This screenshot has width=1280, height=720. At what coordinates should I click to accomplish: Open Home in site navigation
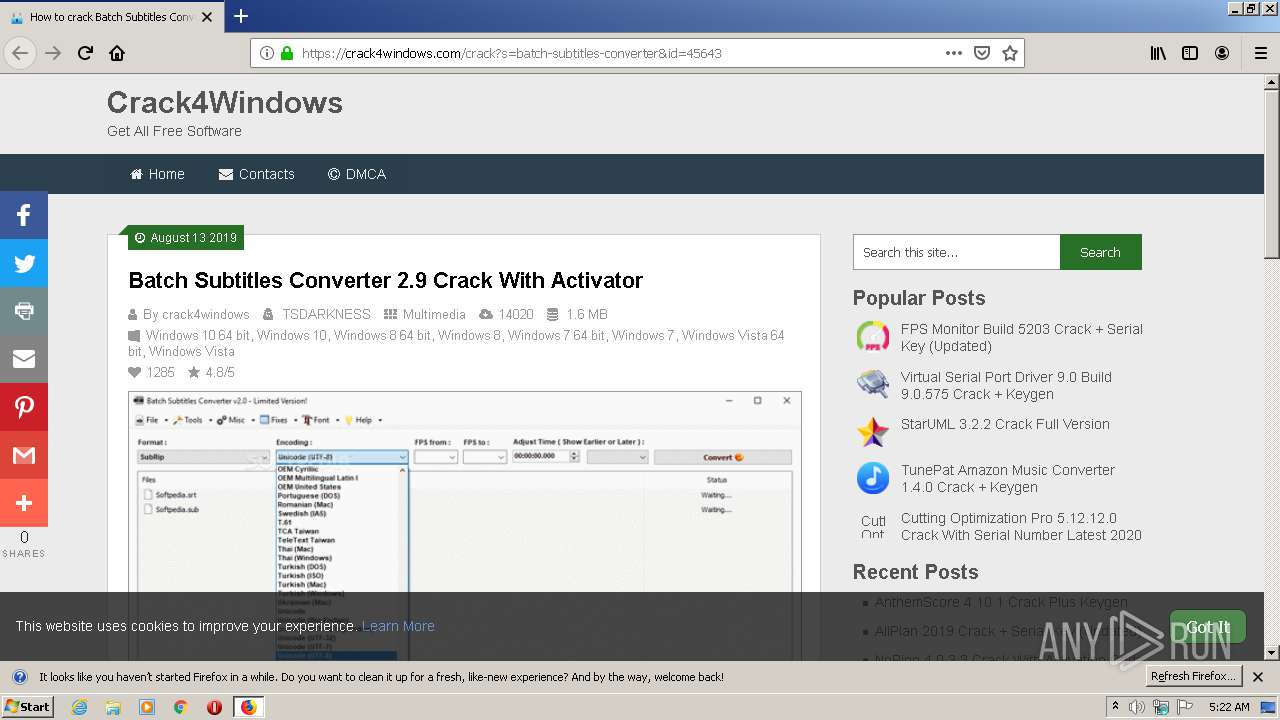(157, 174)
